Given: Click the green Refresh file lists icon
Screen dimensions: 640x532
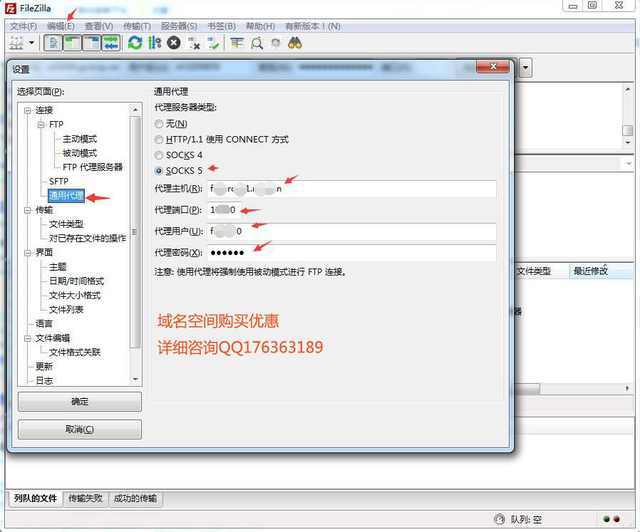Looking at the screenshot, I should tap(135, 42).
